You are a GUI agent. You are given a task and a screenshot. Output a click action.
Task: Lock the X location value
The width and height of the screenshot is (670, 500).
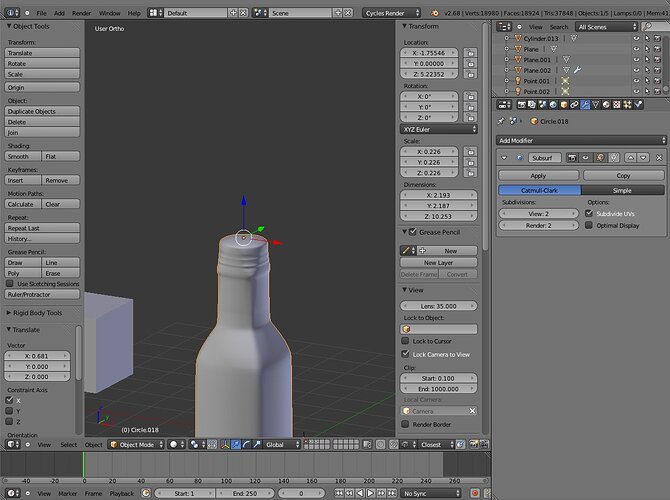click(x=470, y=53)
